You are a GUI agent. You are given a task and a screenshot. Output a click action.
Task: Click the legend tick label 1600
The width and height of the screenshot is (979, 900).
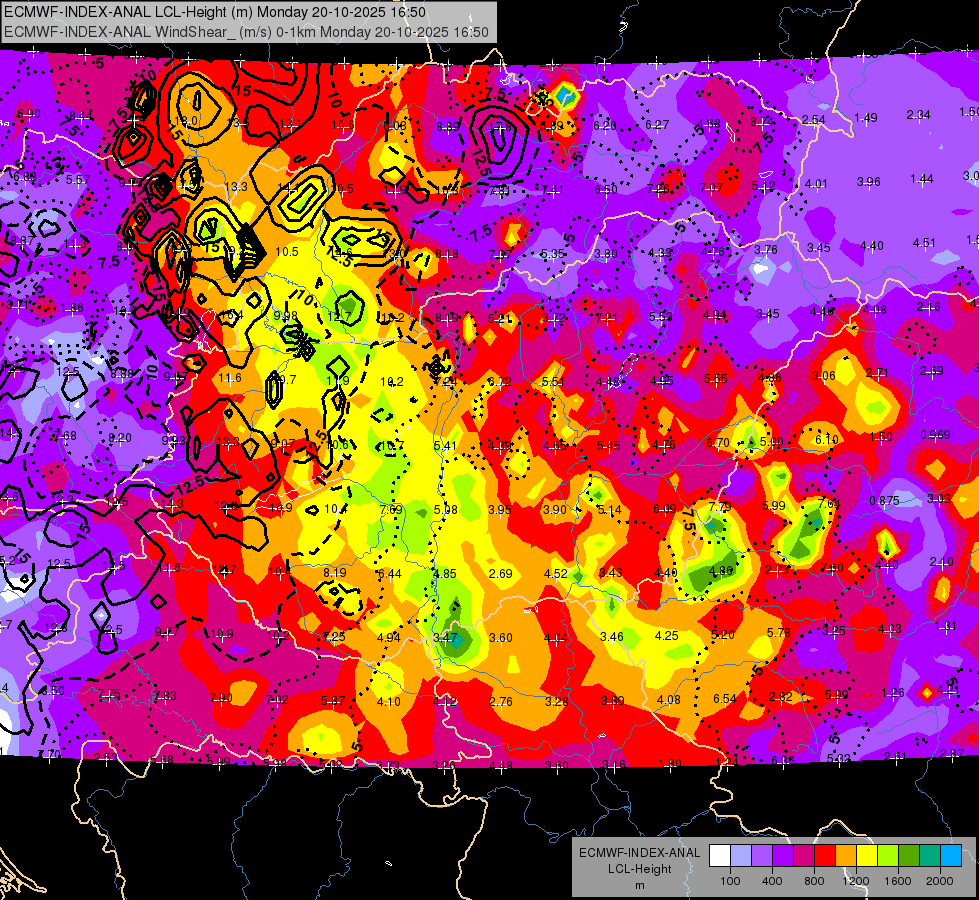(897, 881)
